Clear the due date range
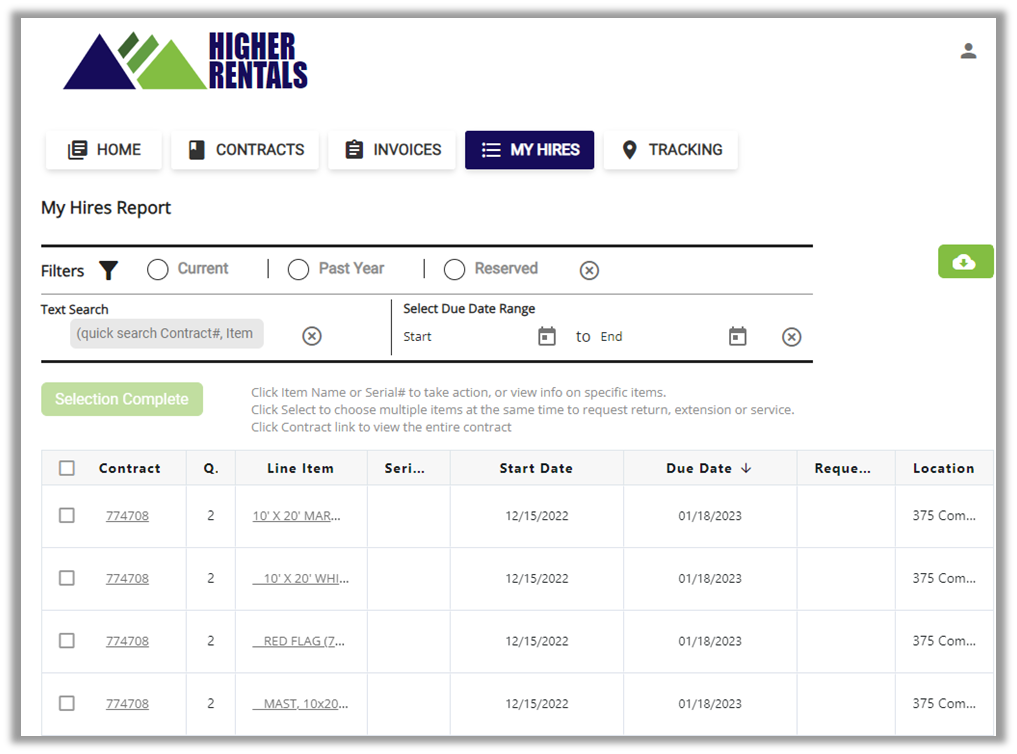 (x=791, y=337)
